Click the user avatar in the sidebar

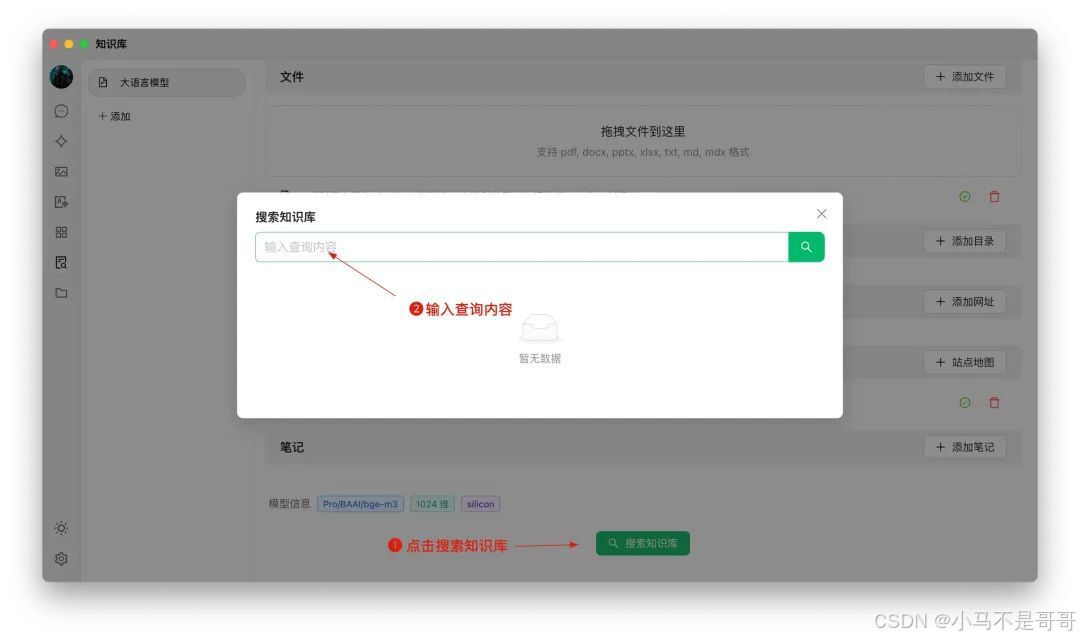61,76
